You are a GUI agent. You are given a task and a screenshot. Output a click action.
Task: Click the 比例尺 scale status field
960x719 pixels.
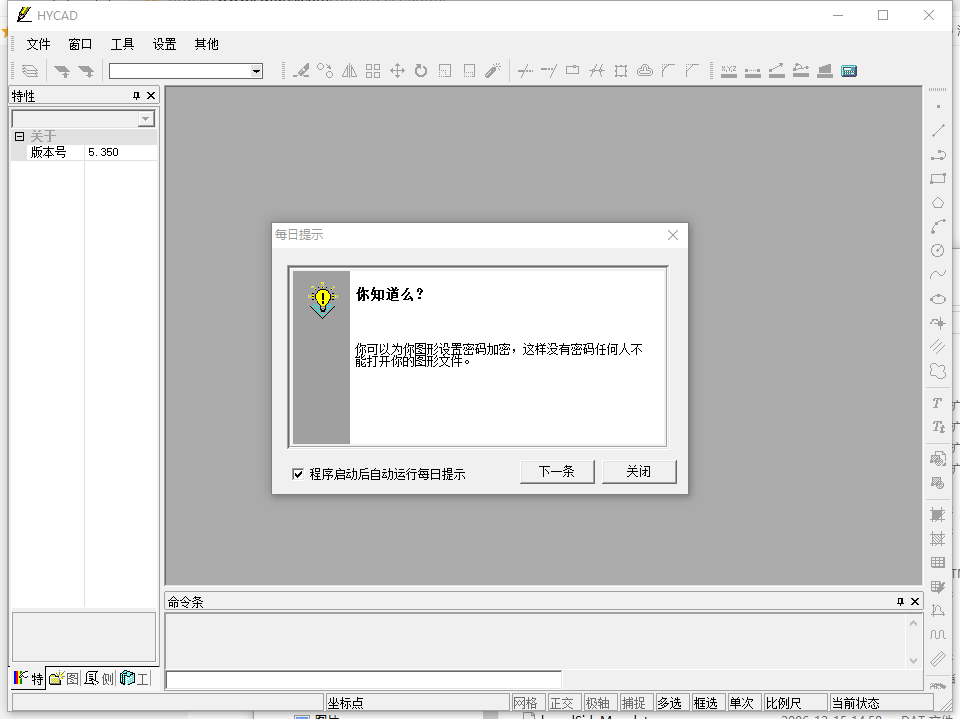coord(795,702)
